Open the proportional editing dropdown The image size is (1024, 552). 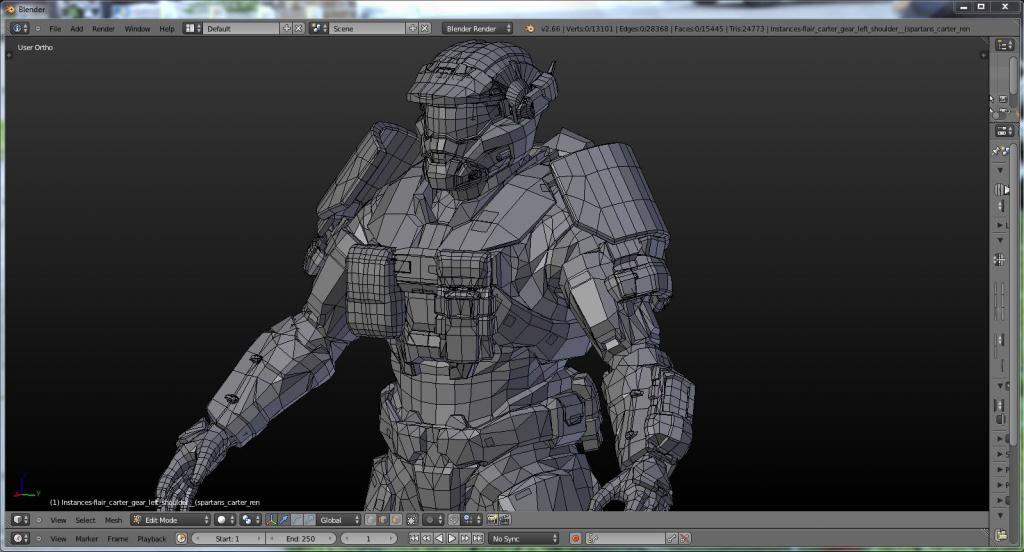(433, 520)
